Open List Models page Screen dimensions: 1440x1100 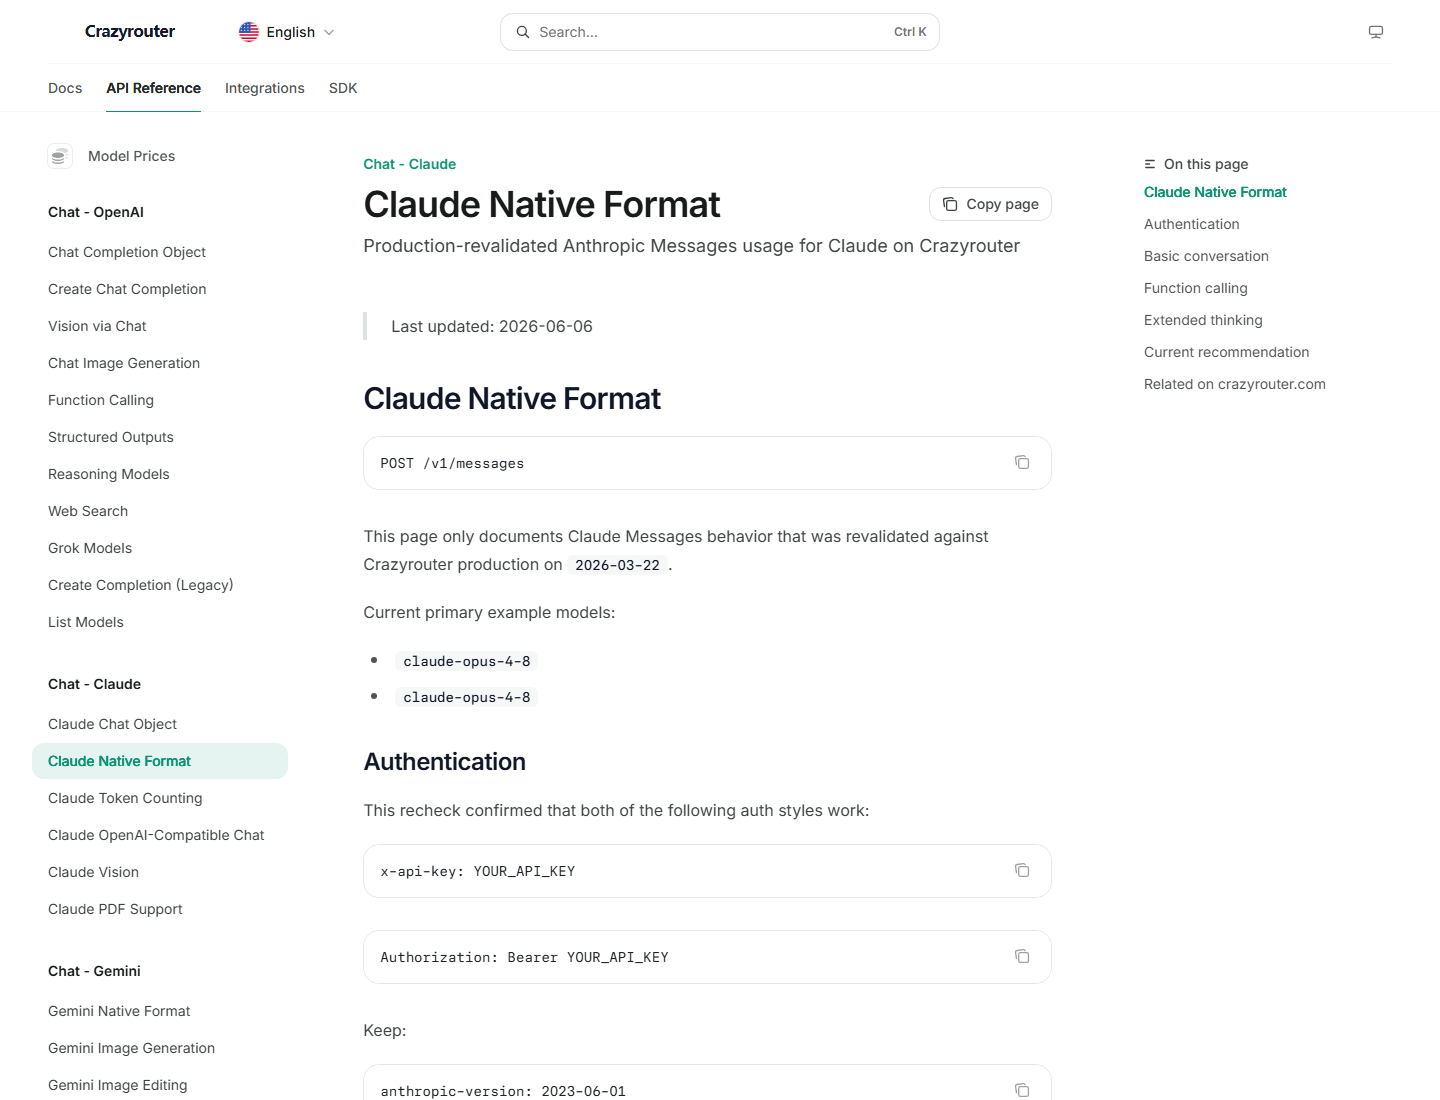pos(86,622)
